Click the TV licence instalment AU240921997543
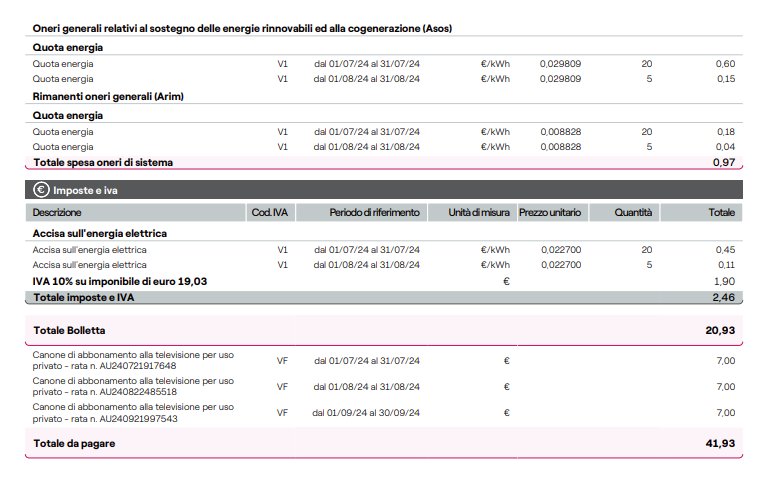 (134, 412)
